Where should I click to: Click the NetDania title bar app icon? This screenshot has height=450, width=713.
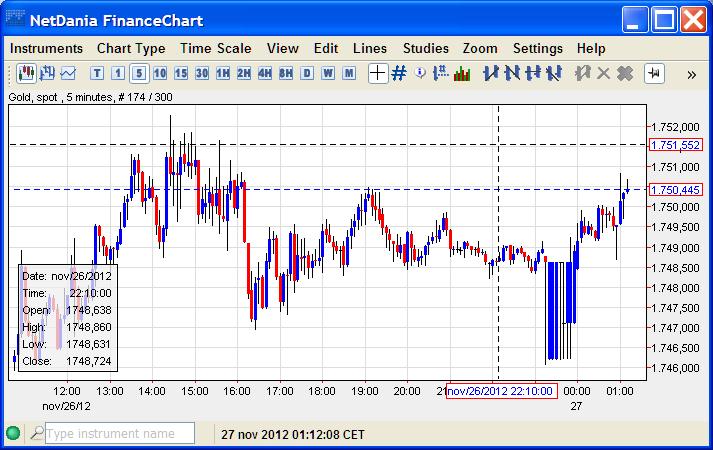coord(15,19)
